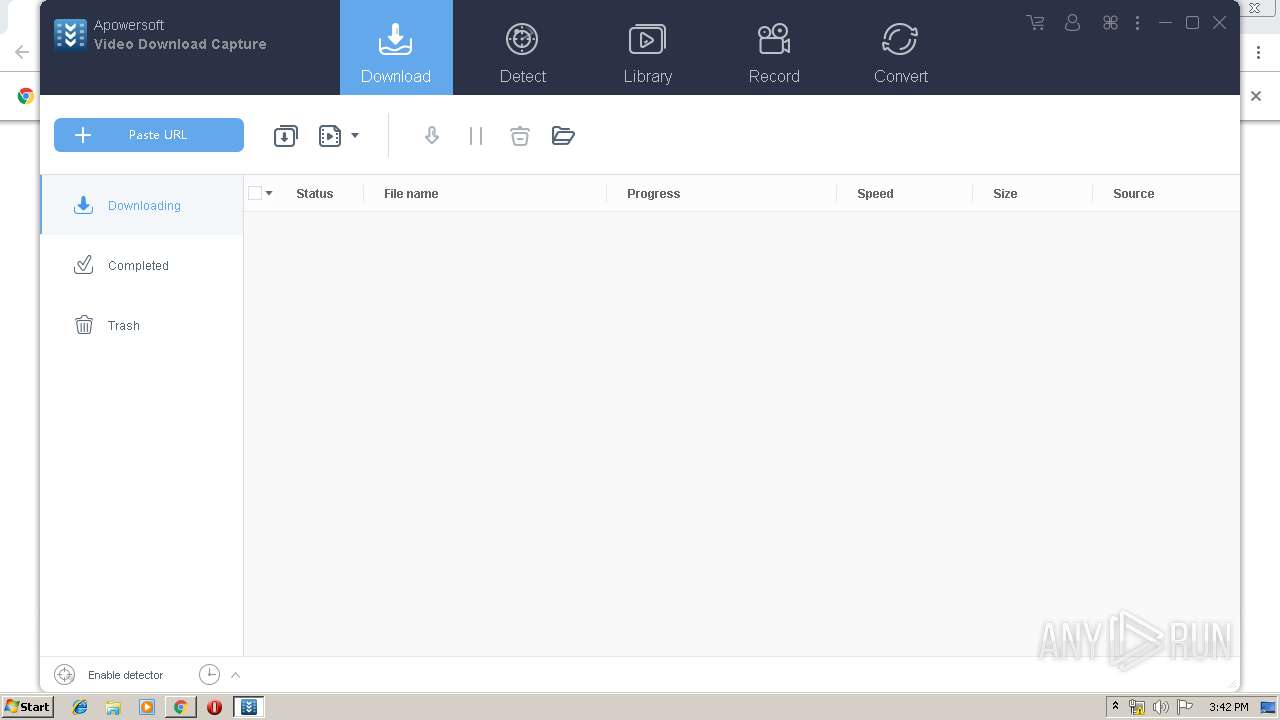The width and height of the screenshot is (1280, 720).
Task: Click the batch download icon
Action: point(286,136)
